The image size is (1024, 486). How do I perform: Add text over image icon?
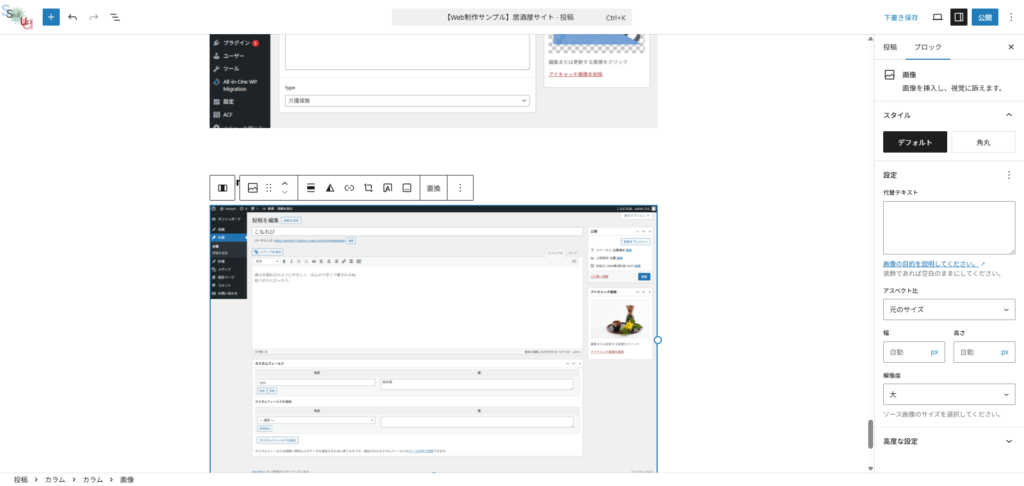coord(388,188)
